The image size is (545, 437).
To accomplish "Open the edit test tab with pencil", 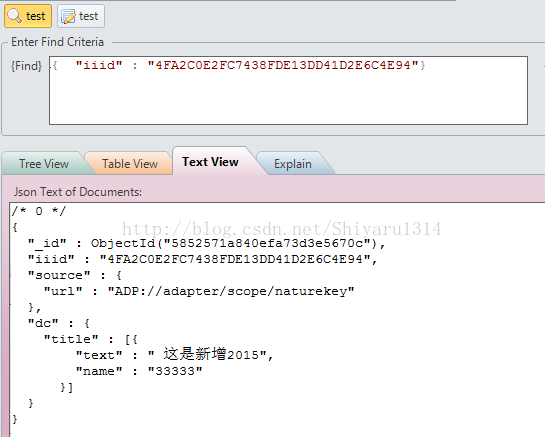I will tap(81, 16).
